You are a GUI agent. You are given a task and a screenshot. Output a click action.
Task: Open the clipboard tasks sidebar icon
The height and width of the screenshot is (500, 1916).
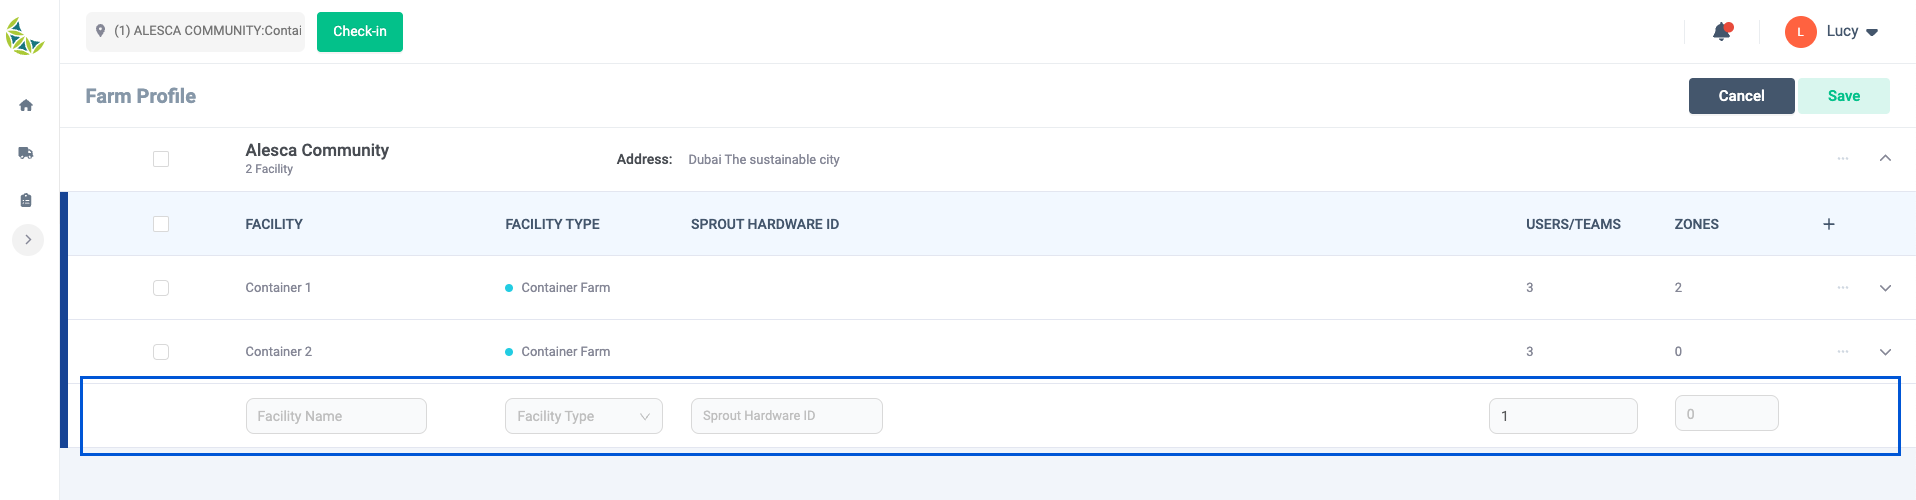coord(26,200)
